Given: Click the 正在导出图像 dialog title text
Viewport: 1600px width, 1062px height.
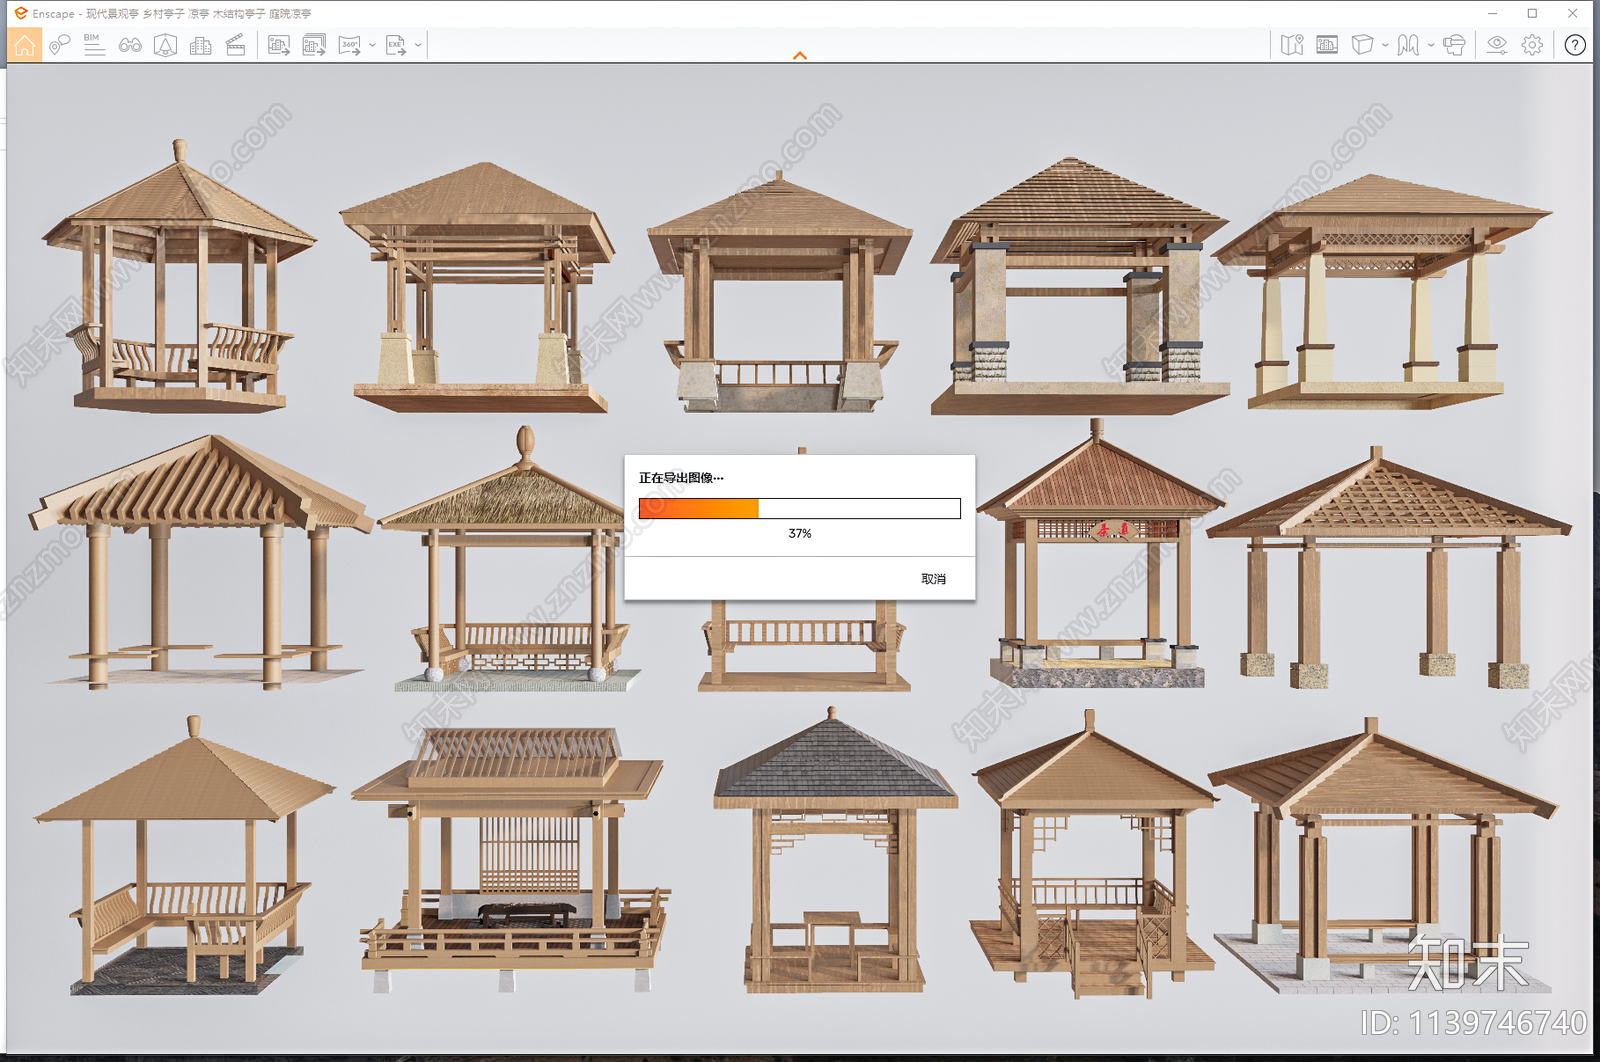Looking at the screenshot, I should point(681,478).
